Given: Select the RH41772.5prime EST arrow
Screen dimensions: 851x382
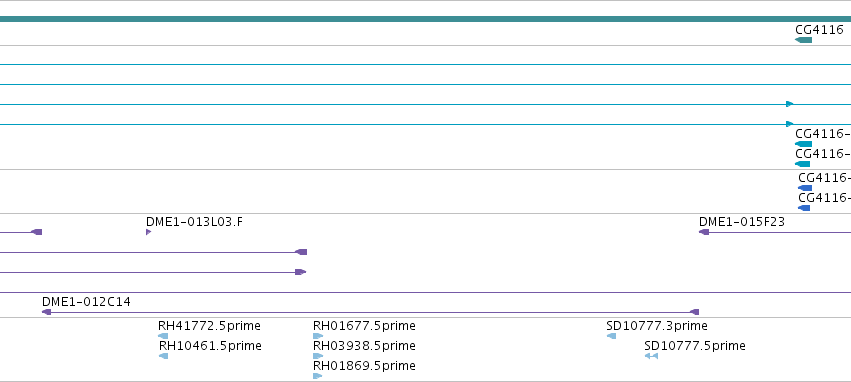Looking at the screenshot, I should [163, 336].
